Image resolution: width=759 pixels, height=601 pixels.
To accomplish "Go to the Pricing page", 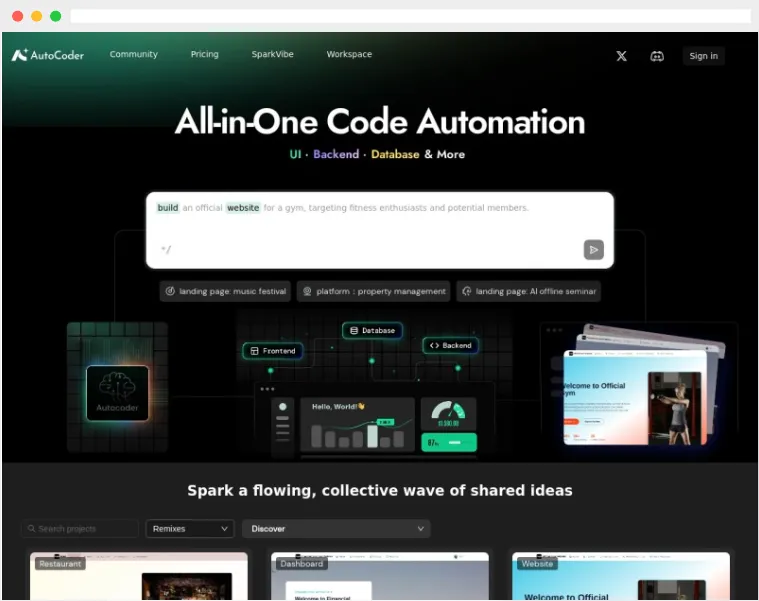I will pyautogui.click(x=204, y=54).
